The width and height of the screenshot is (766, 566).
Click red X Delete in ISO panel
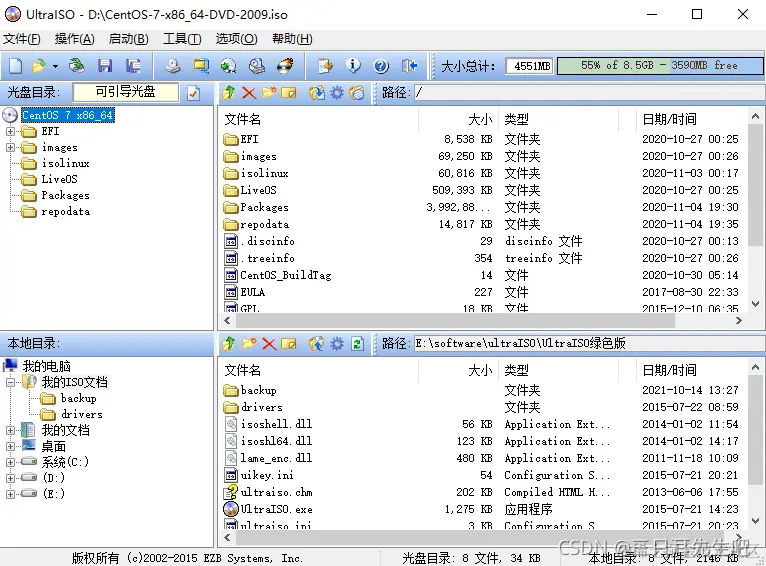tap(249, 92)
